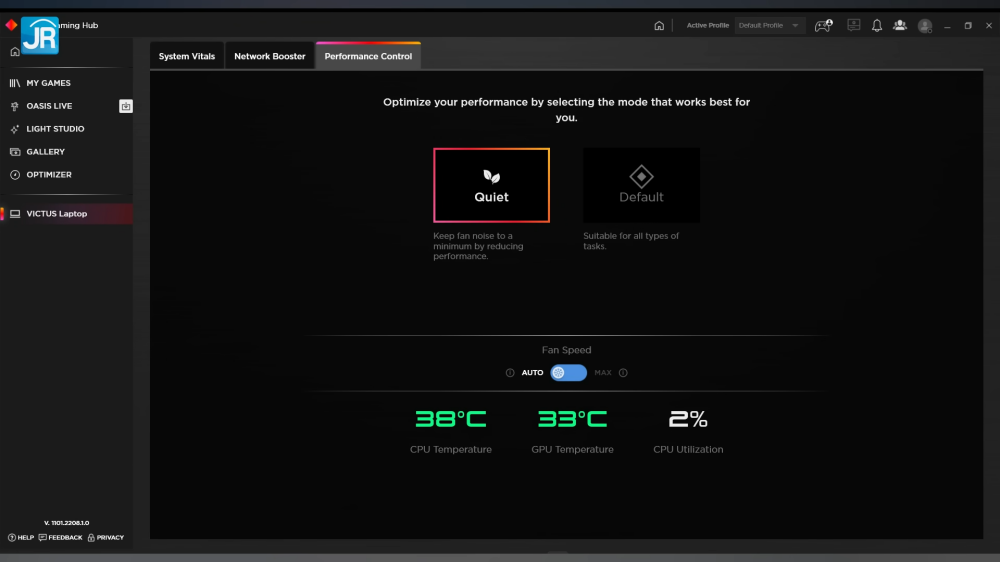
Task: Click the Oasis Live calendar badge icon
Action: click(x=126, y=106)
